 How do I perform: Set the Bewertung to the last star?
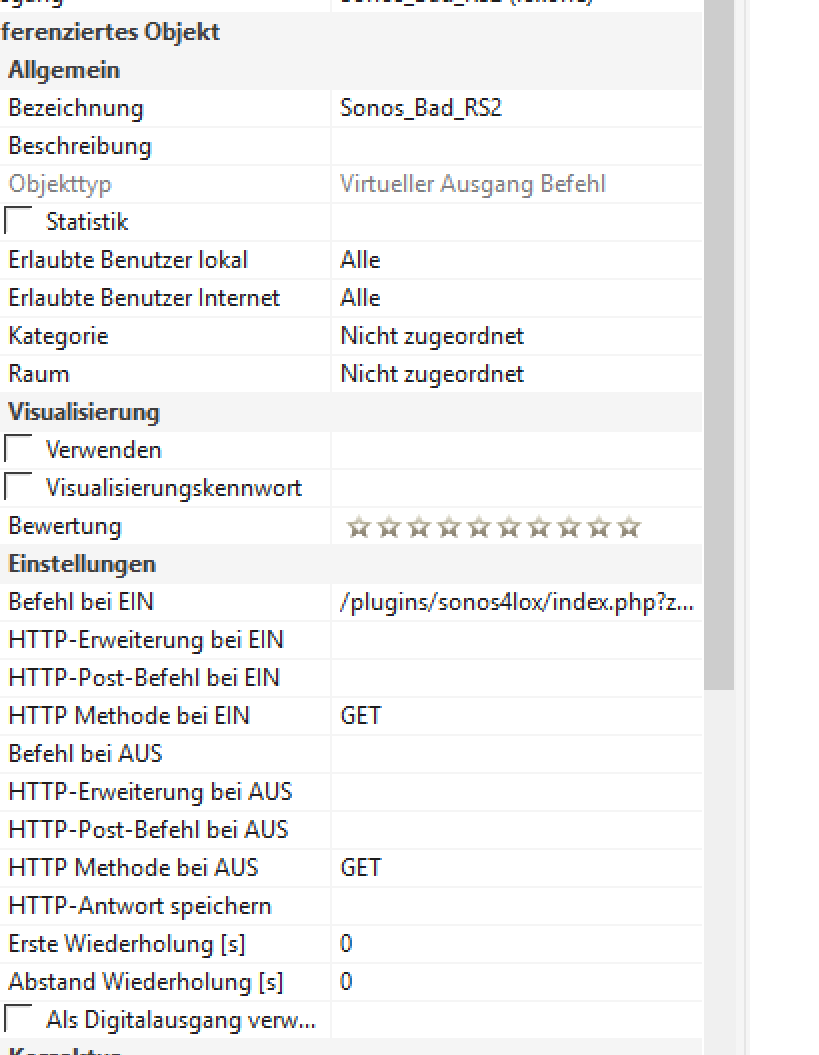click(629, 527)
